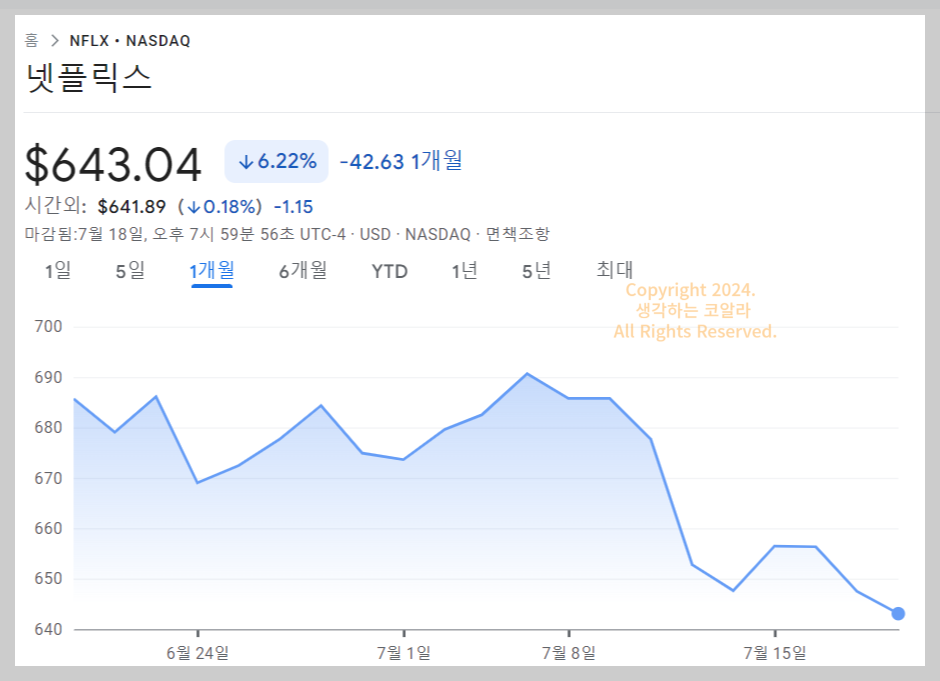The image size is (940, 681).
Task: Click the breadcrumb chevron after 홈
Action: [55, 41]
